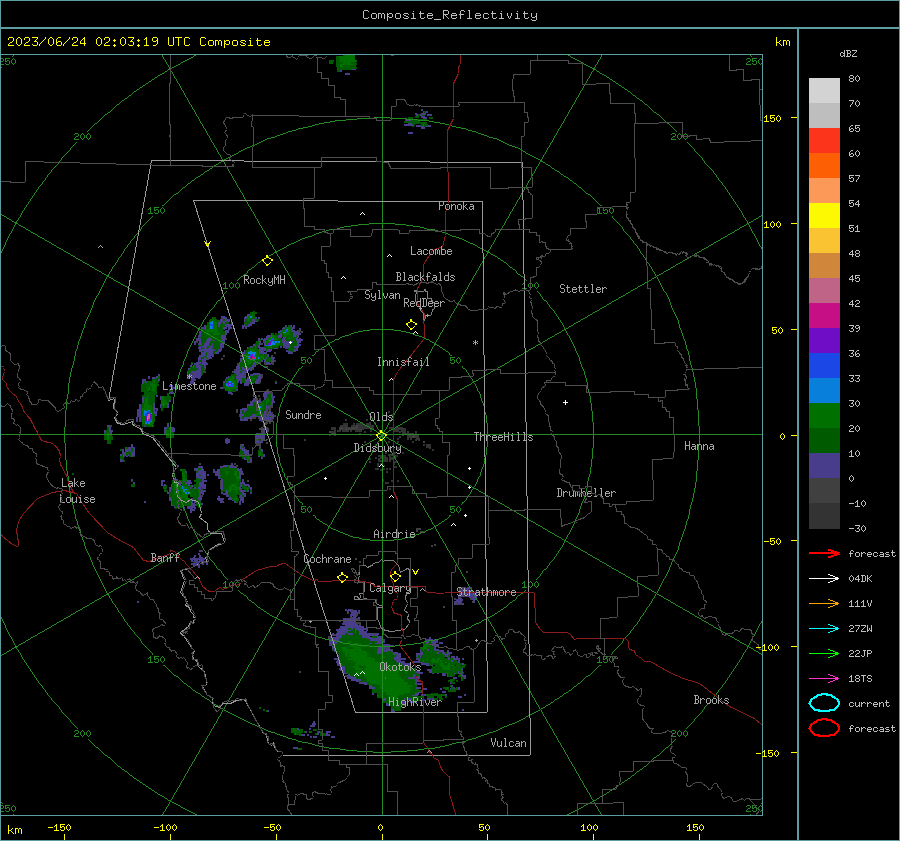Click the ThreeHills label
900x841 pixels.
(x=503, y=437)
